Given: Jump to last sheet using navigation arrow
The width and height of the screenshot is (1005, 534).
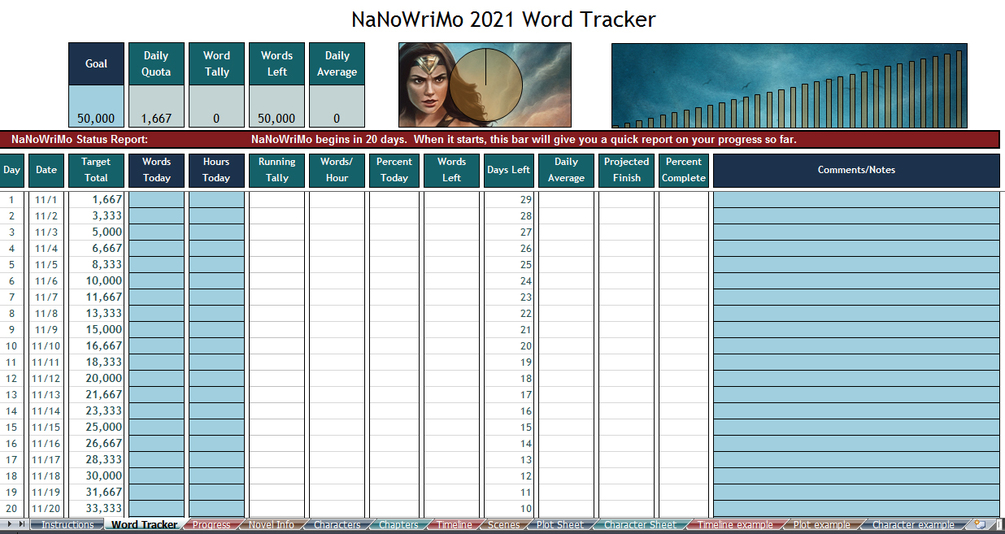Looking at the screenshot, I should click(22, 524).
